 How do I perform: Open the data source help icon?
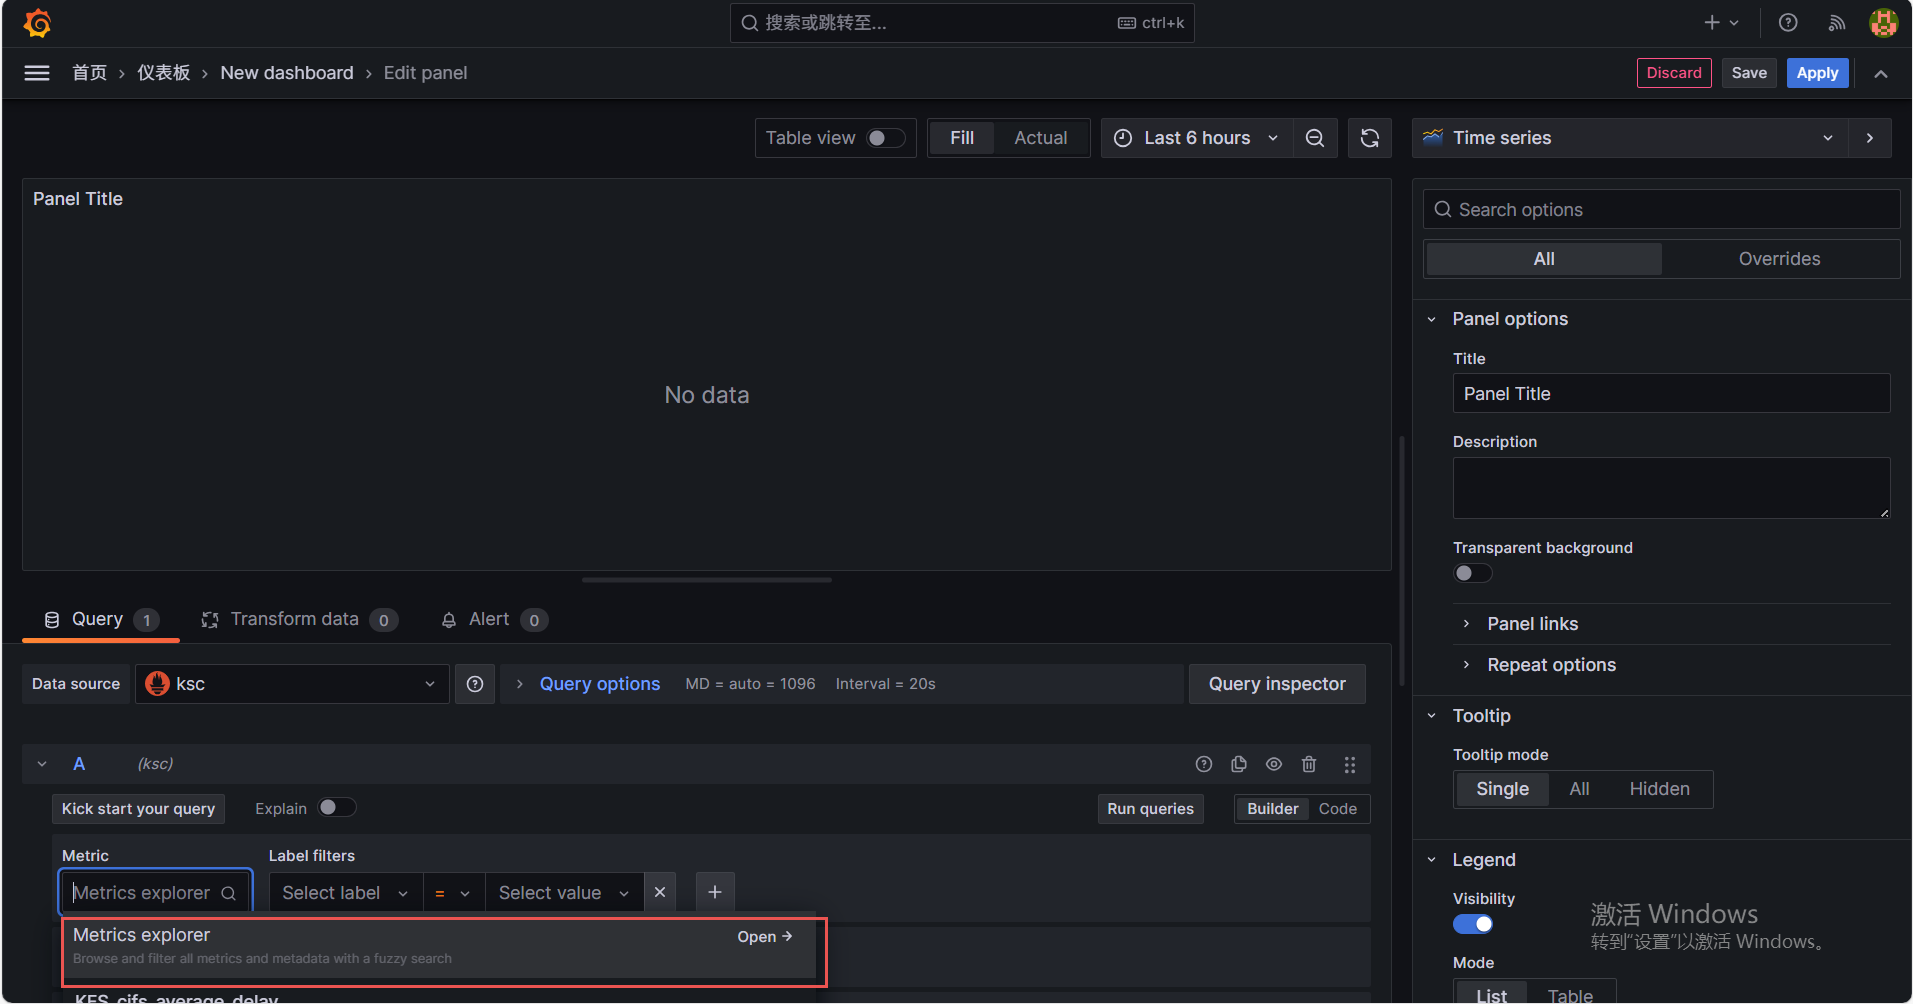pos(475,684)
